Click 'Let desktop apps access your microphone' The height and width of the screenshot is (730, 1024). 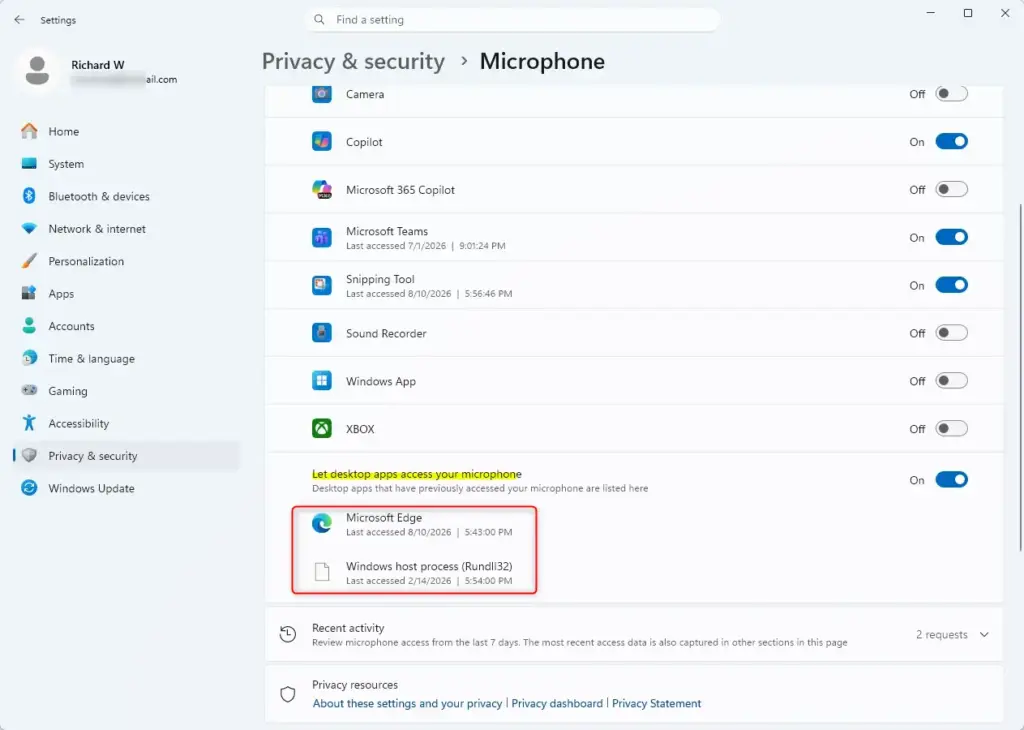click(x=417, y=474)
